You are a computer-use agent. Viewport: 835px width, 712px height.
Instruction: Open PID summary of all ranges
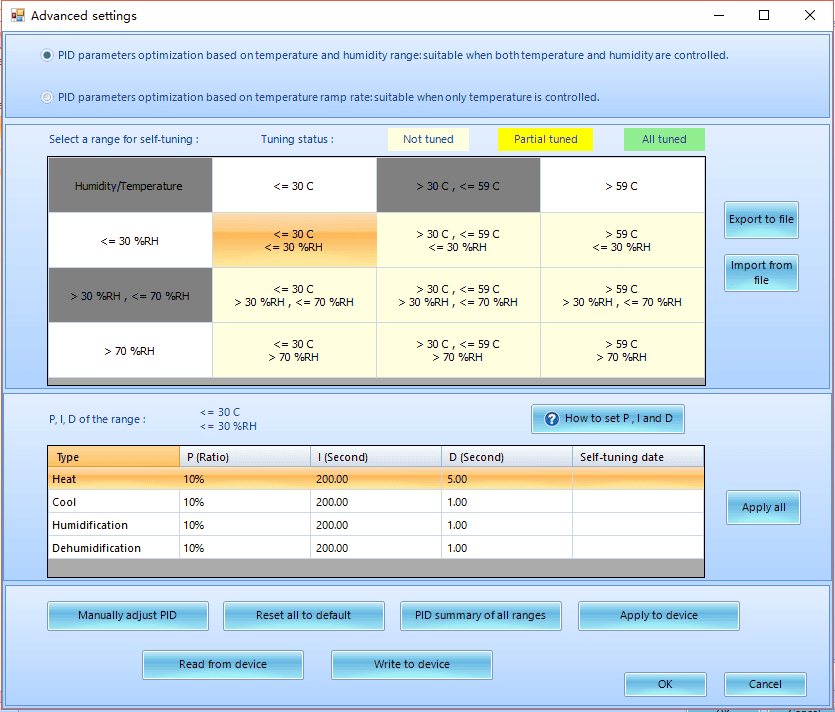(480, 616)
